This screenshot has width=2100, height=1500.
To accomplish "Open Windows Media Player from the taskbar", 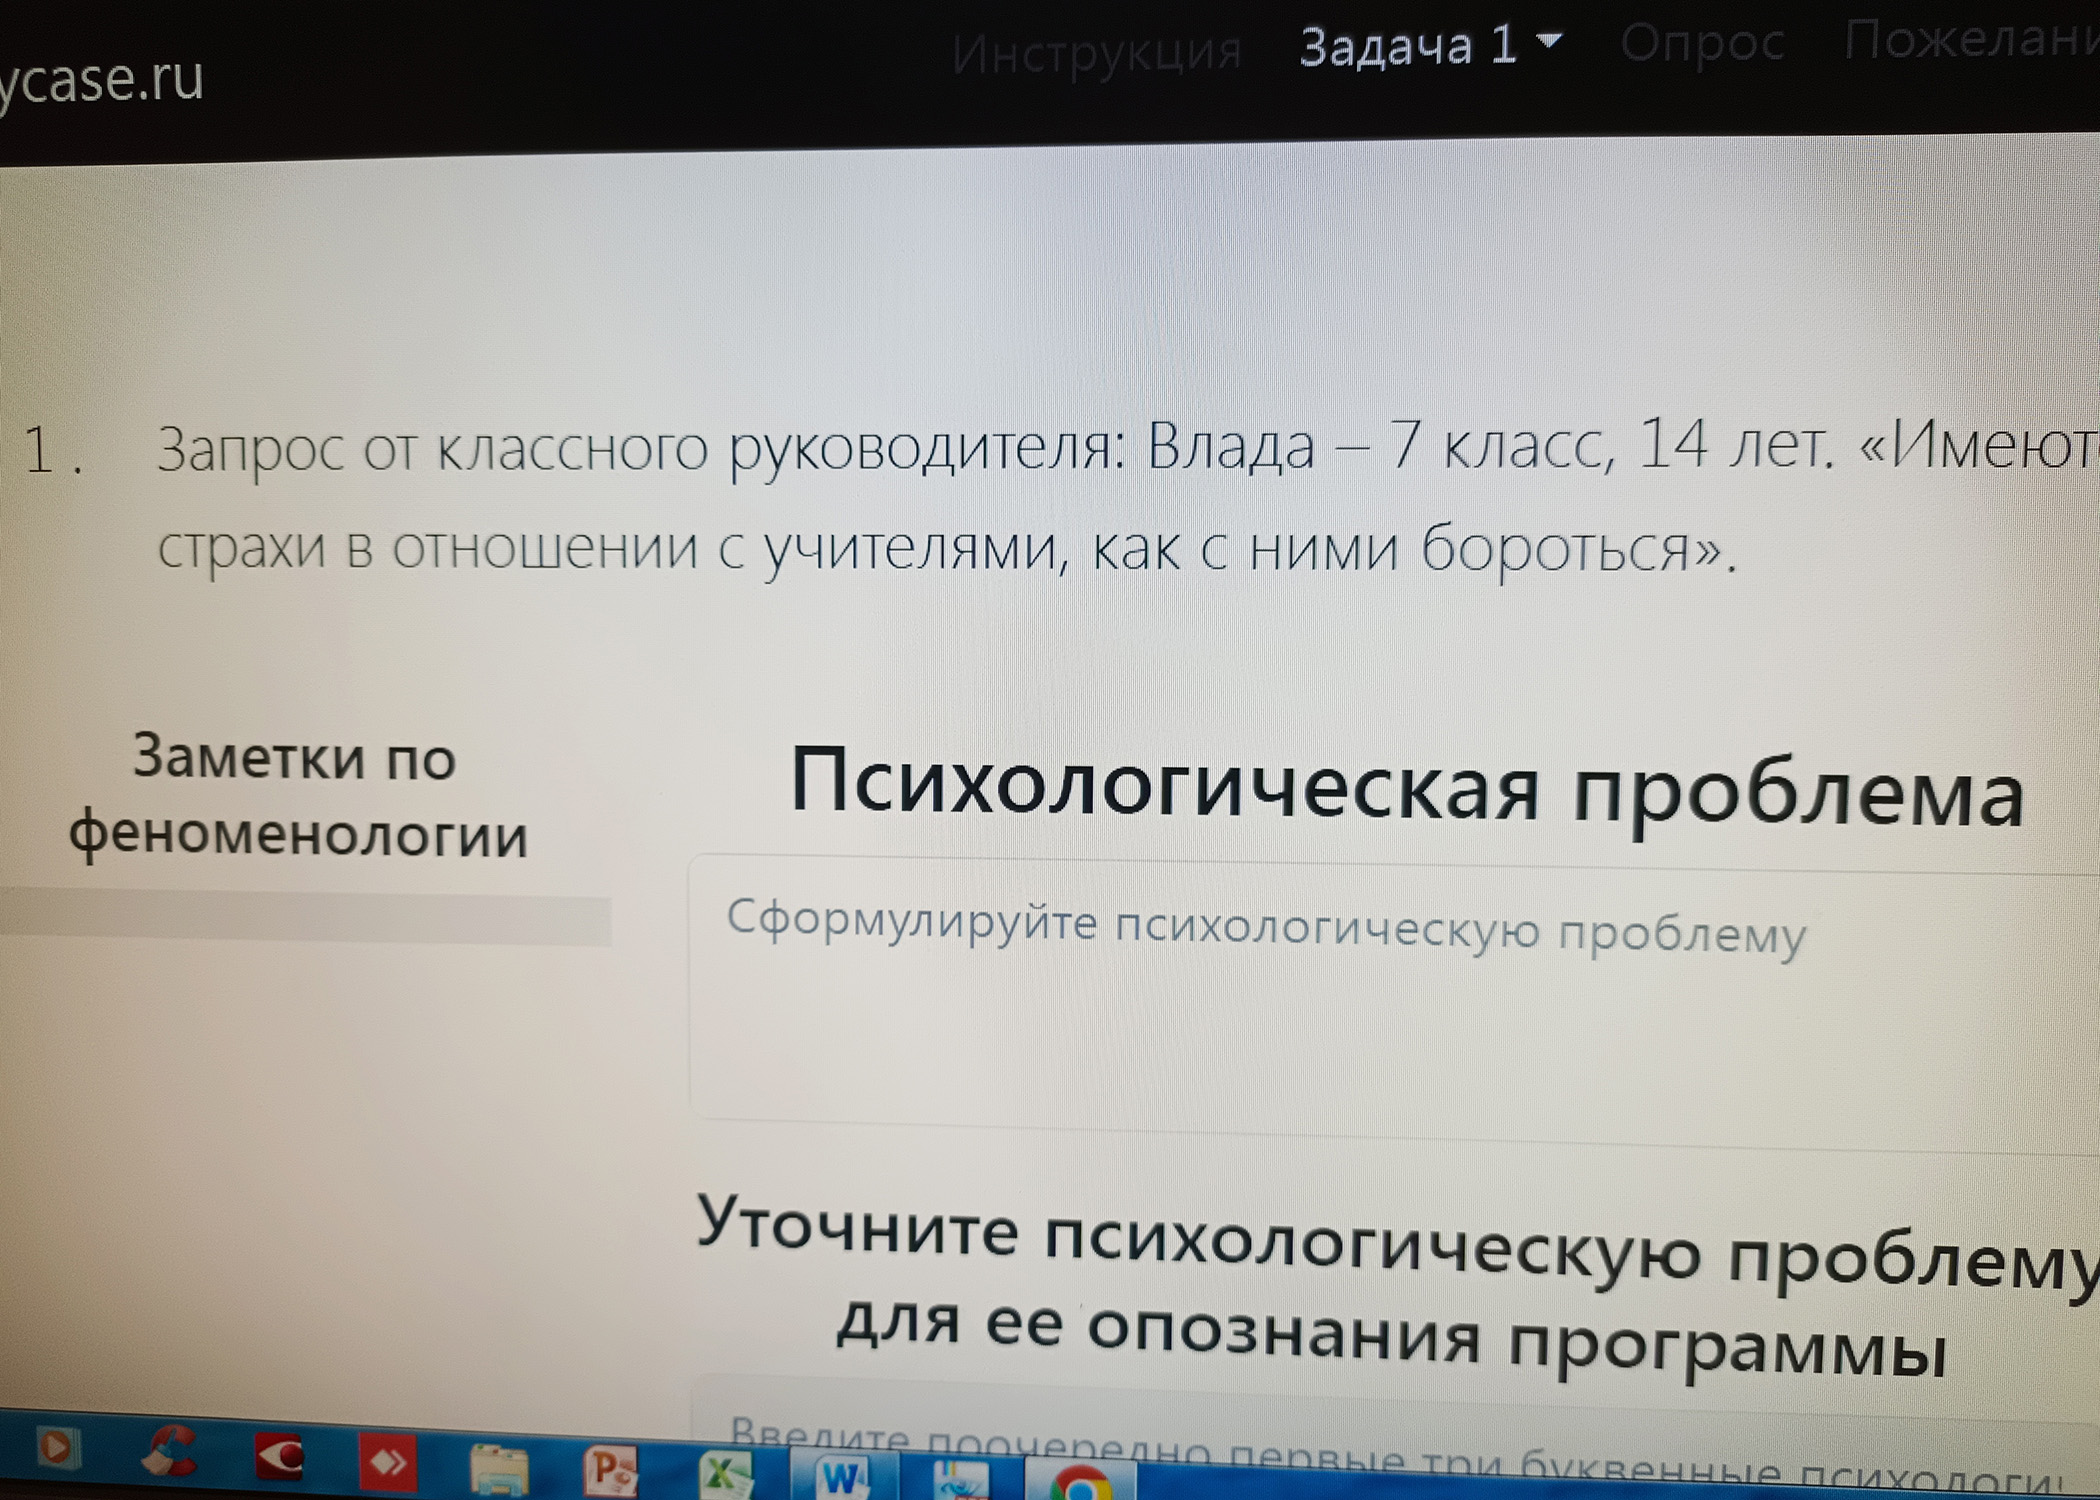I will click(x=57, y=1449).
